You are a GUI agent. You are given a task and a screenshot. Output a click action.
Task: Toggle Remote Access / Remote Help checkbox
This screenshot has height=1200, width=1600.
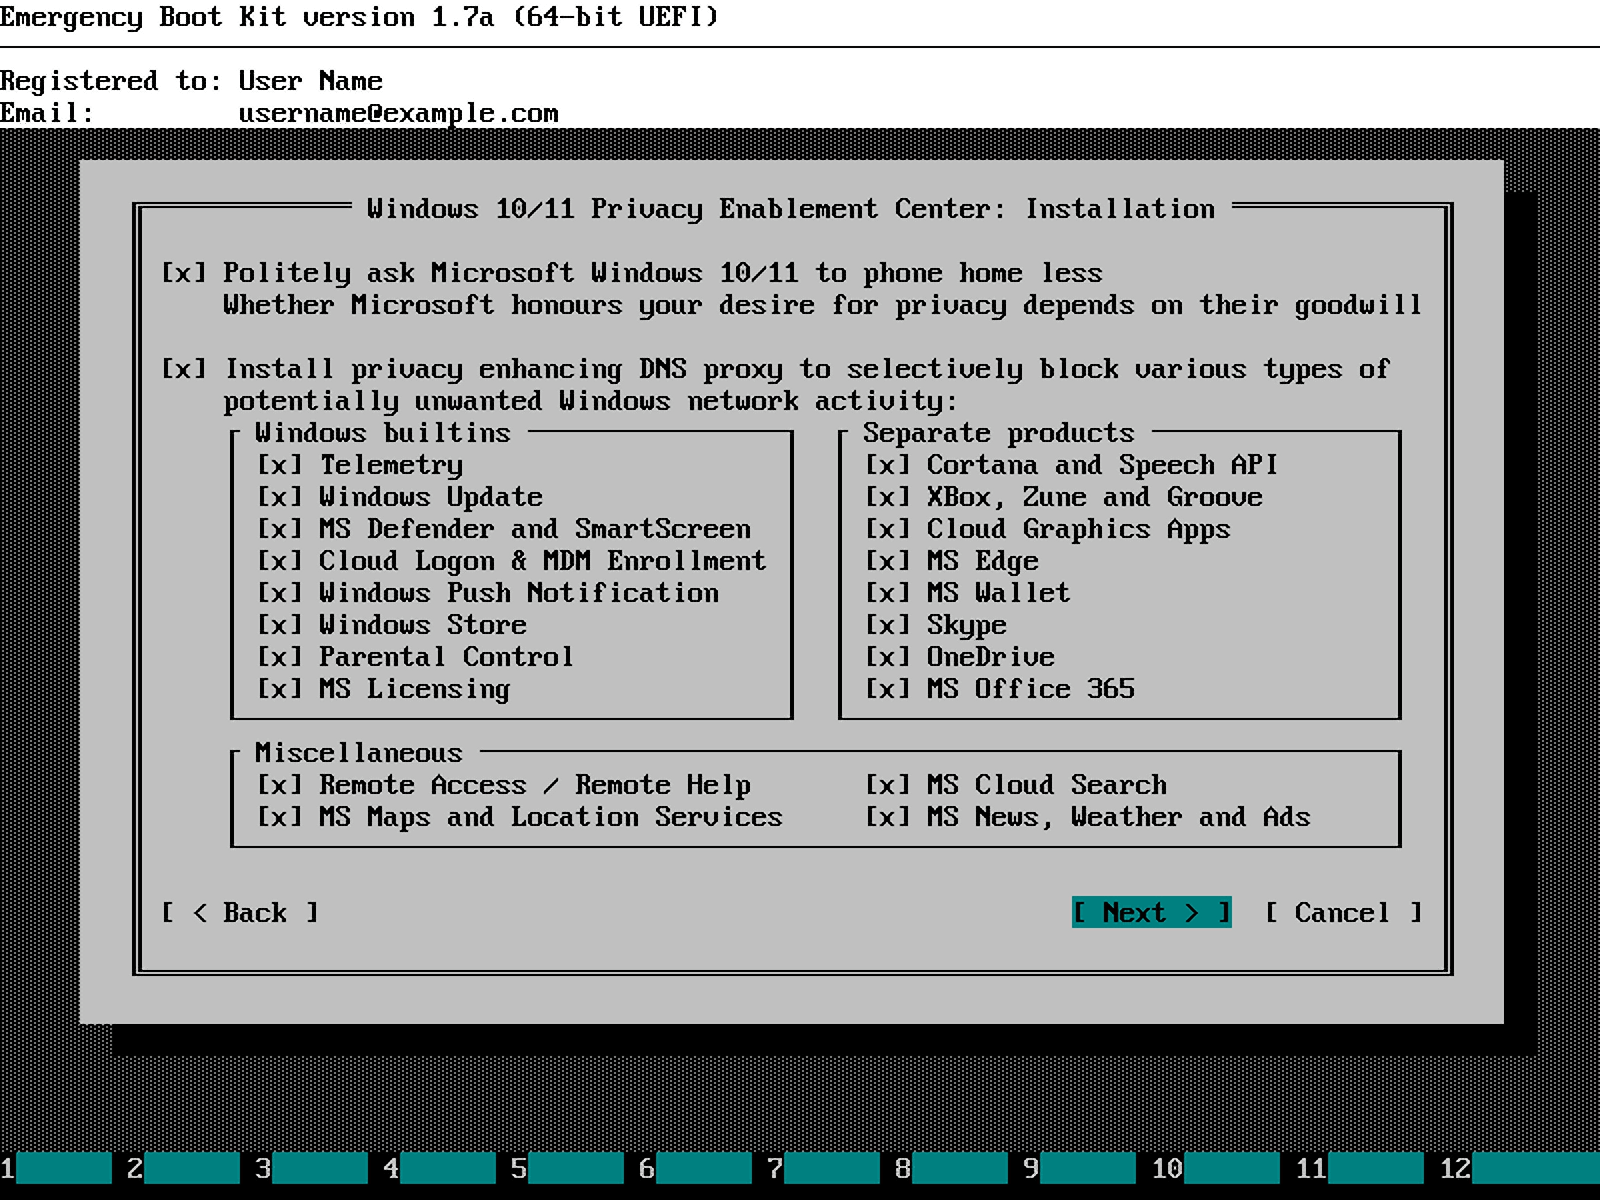coord(280,785)
